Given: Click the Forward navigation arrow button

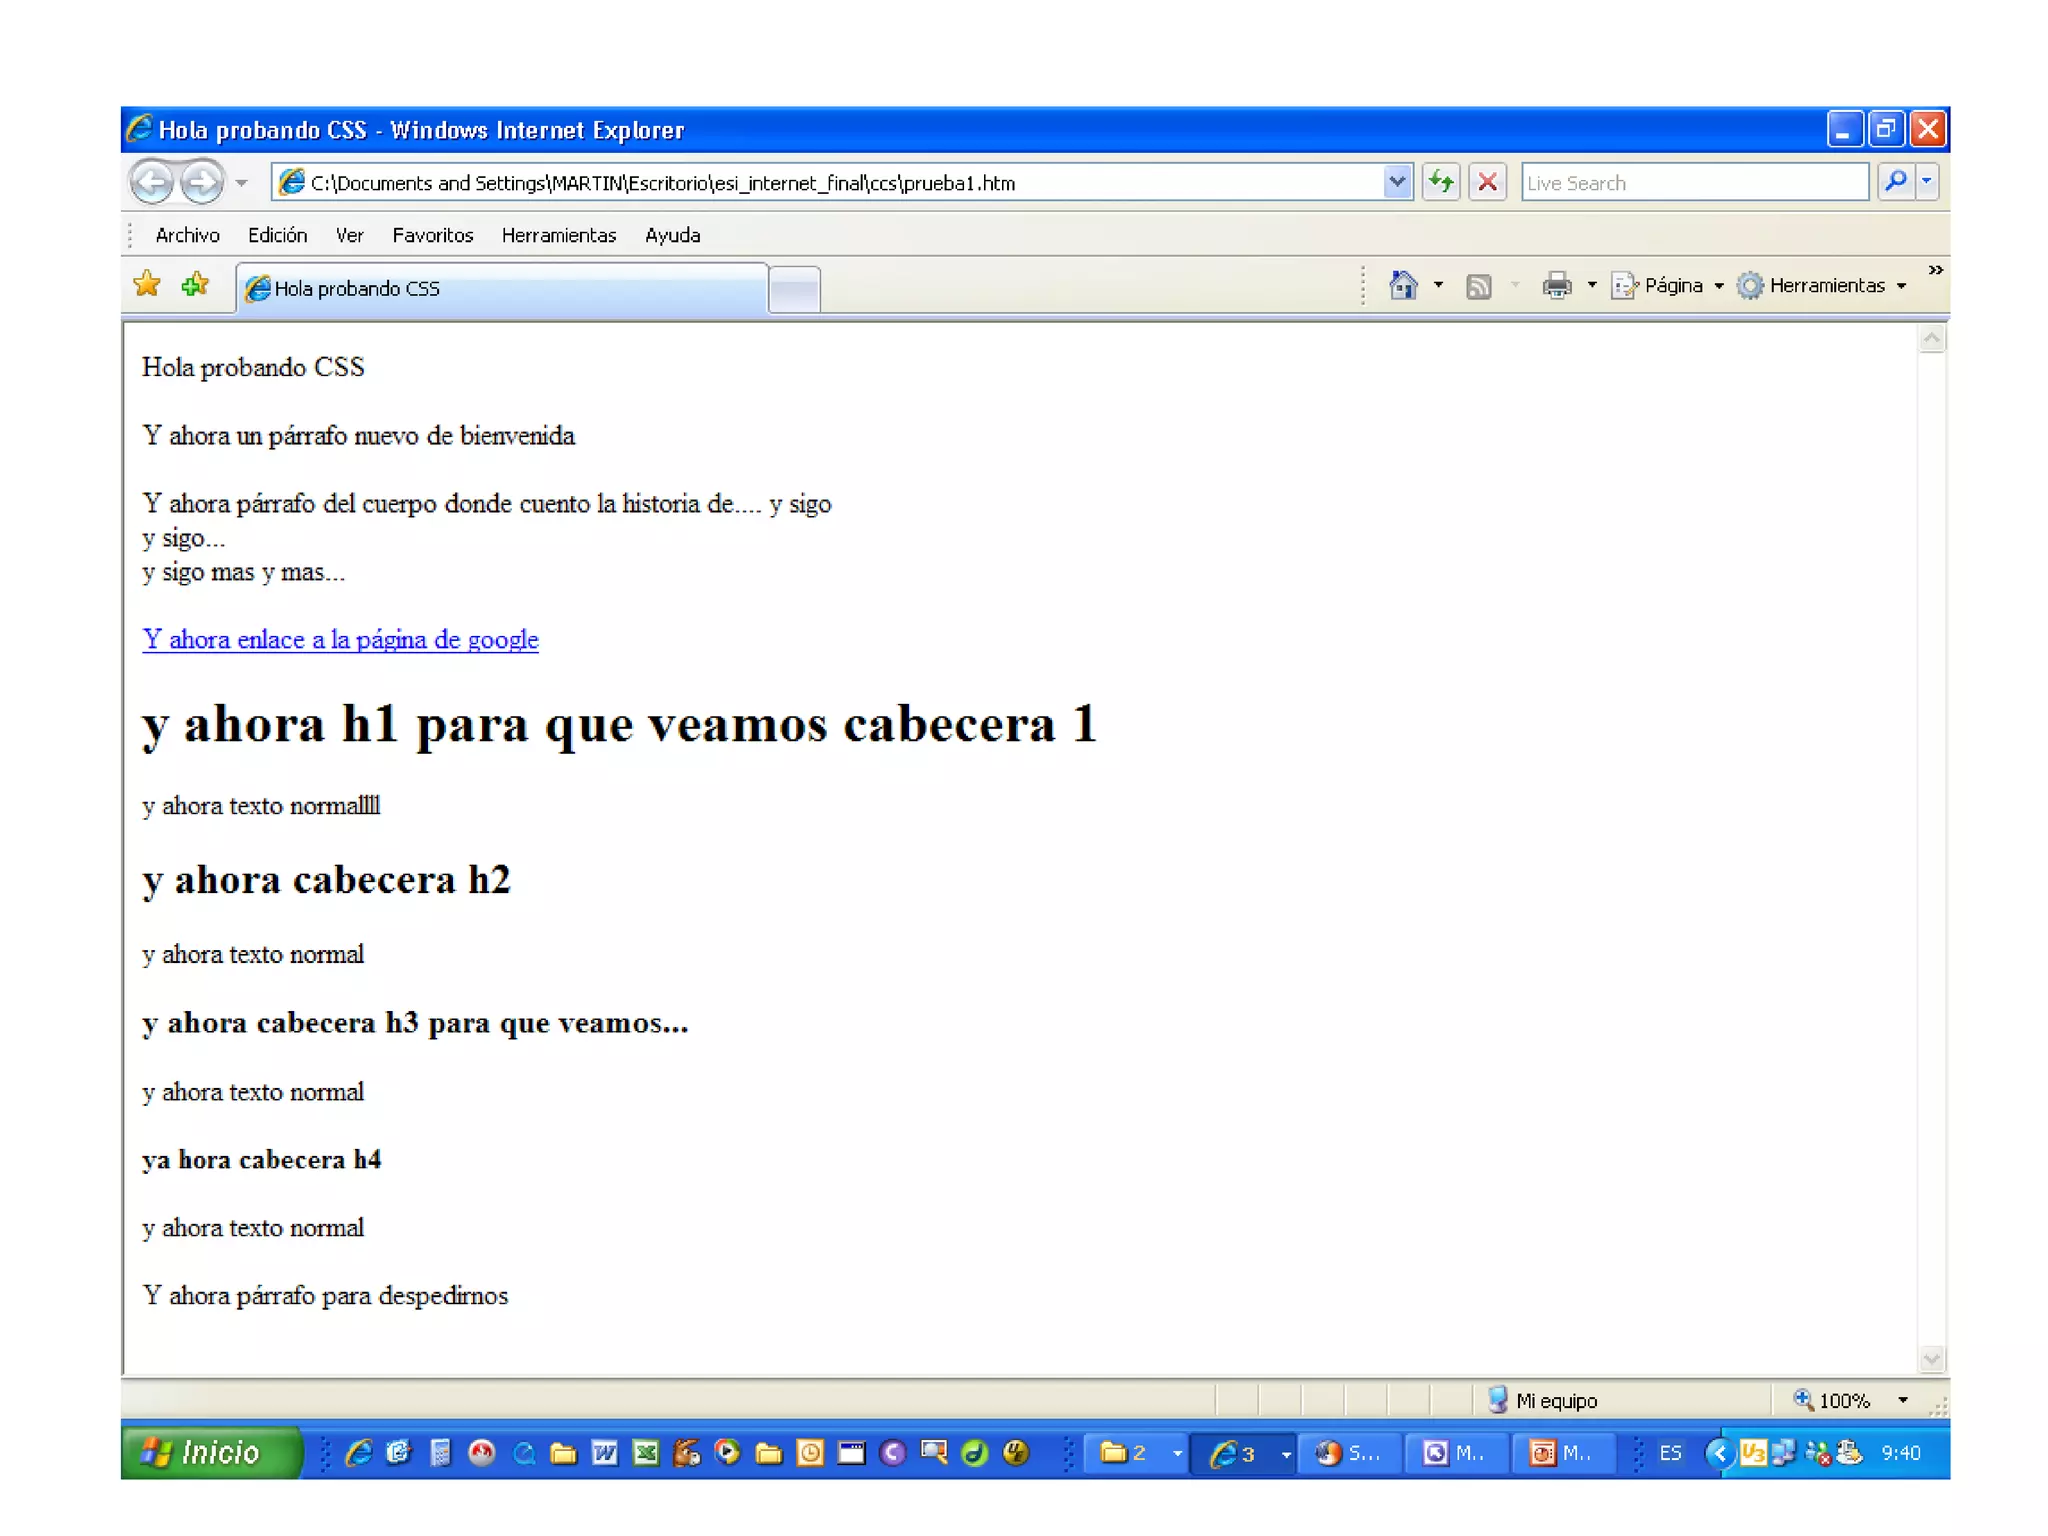Looking at the screenshot, I should [203, 182].
